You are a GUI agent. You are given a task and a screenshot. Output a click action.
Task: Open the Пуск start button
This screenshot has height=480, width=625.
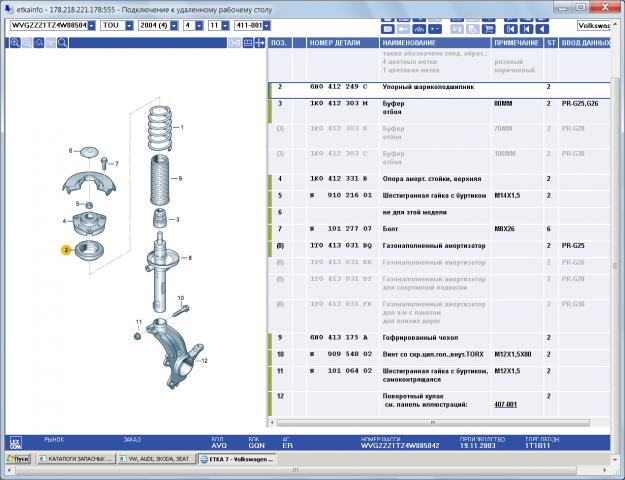(x=18, y=459)
